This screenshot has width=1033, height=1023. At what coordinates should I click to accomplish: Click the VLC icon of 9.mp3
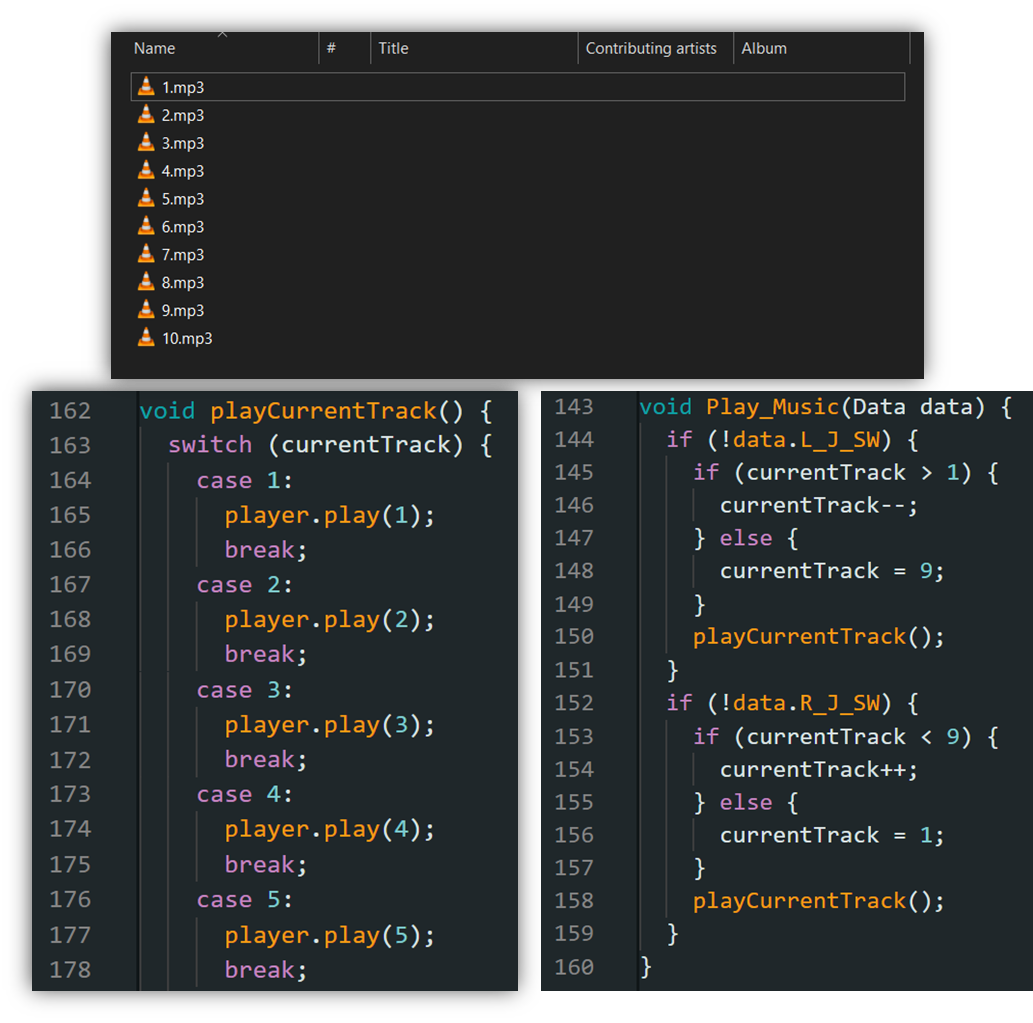click(x=146, y=310)
